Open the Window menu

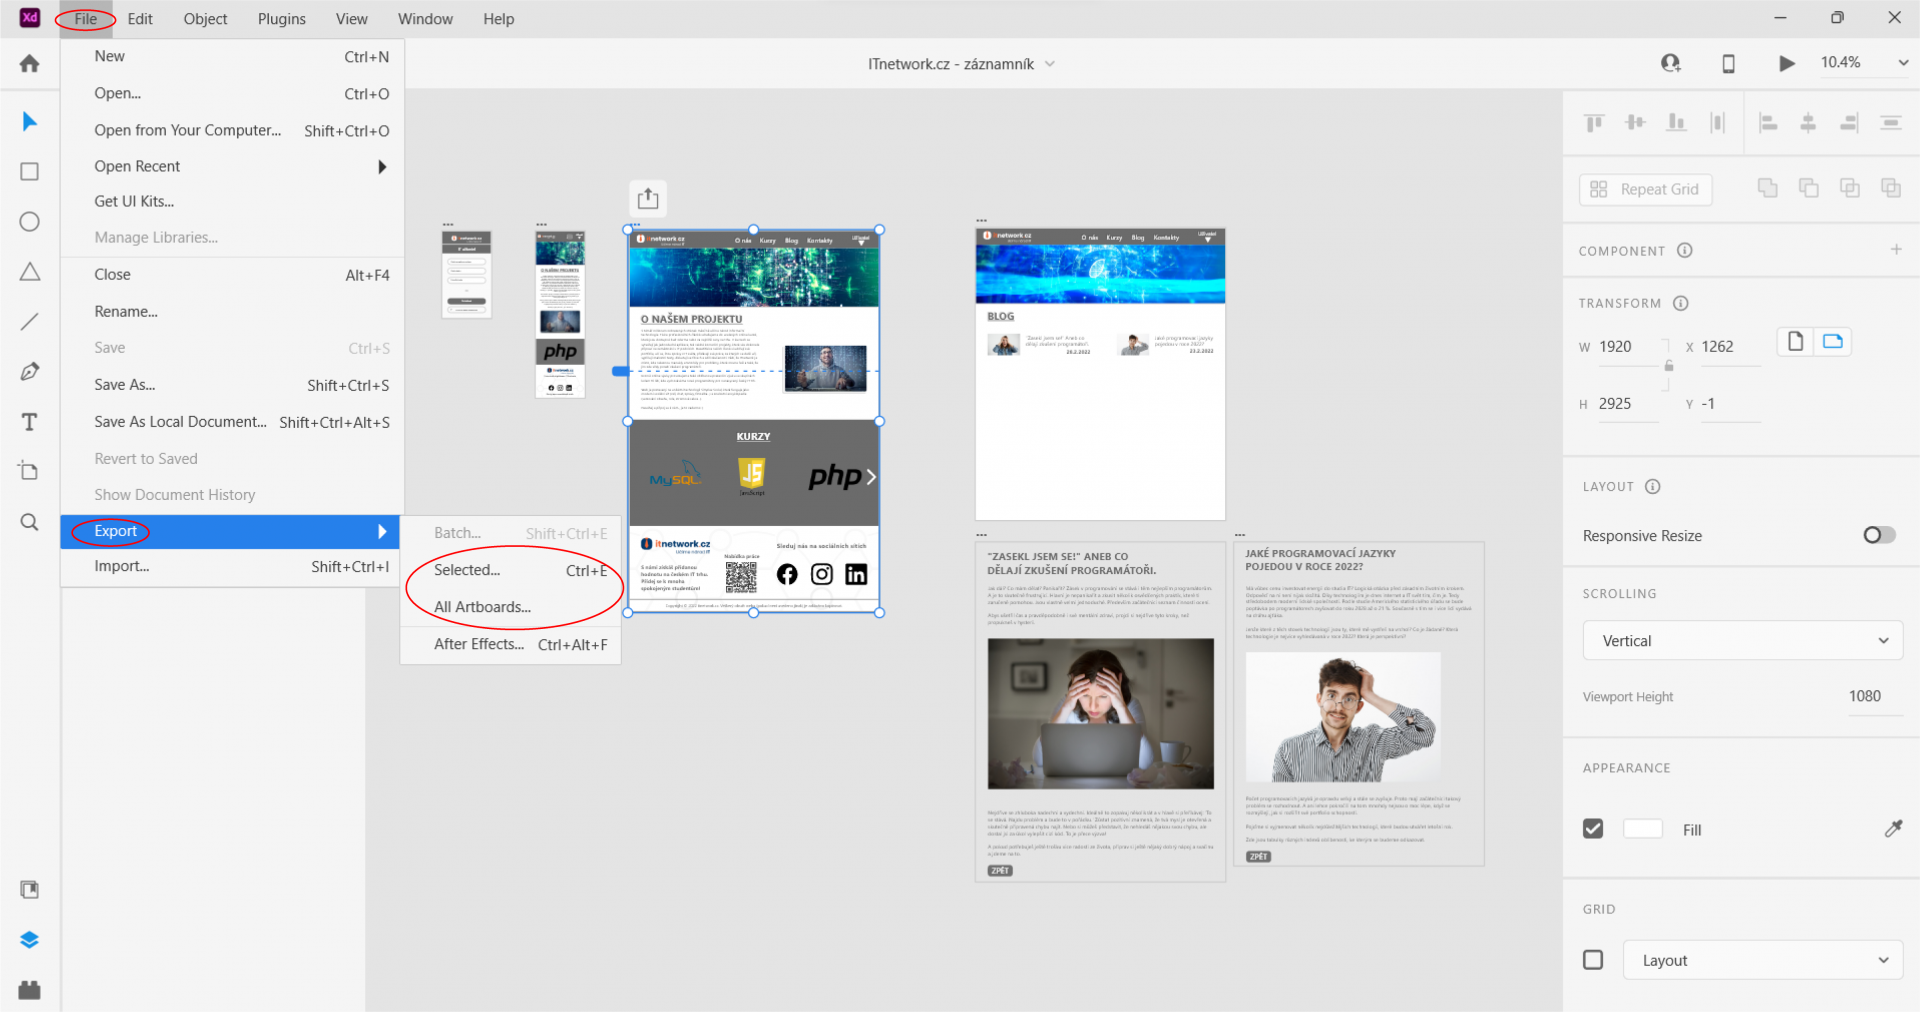coord(424,18)
